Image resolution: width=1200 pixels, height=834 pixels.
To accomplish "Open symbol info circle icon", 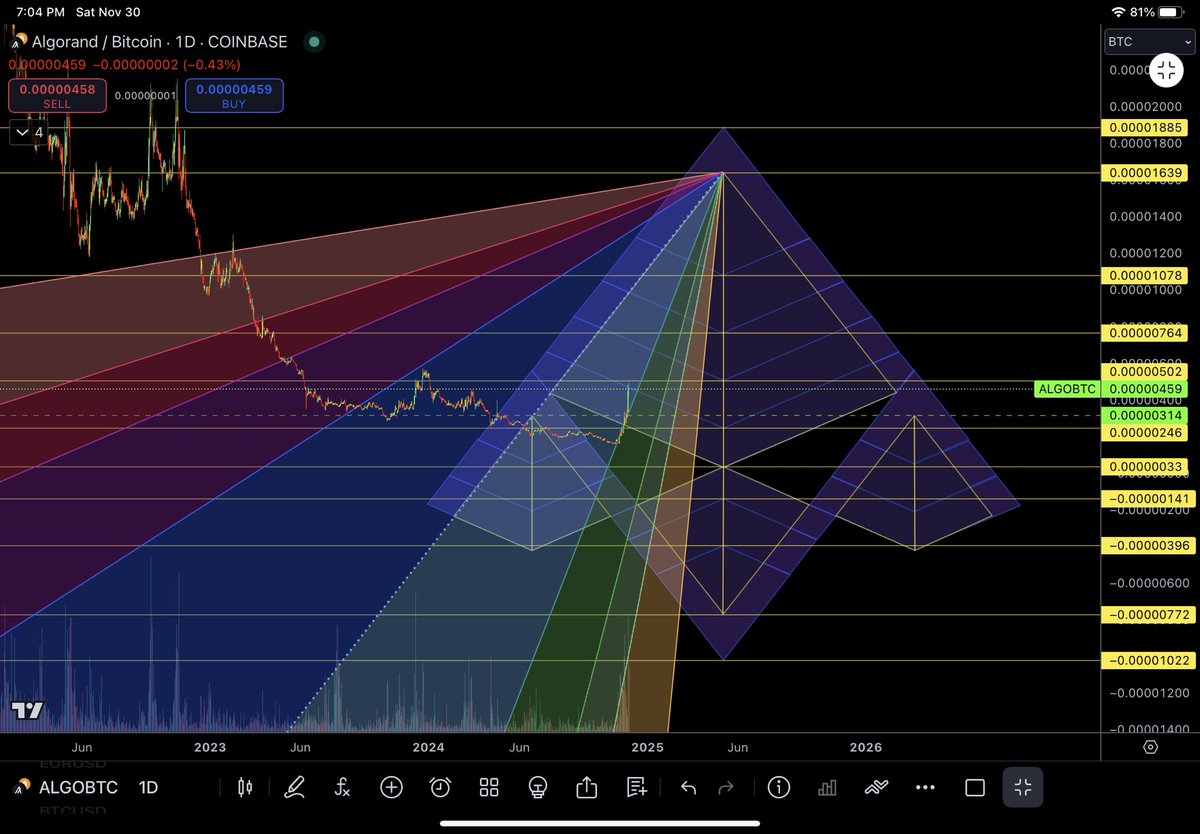I will (x=779, y=787).
